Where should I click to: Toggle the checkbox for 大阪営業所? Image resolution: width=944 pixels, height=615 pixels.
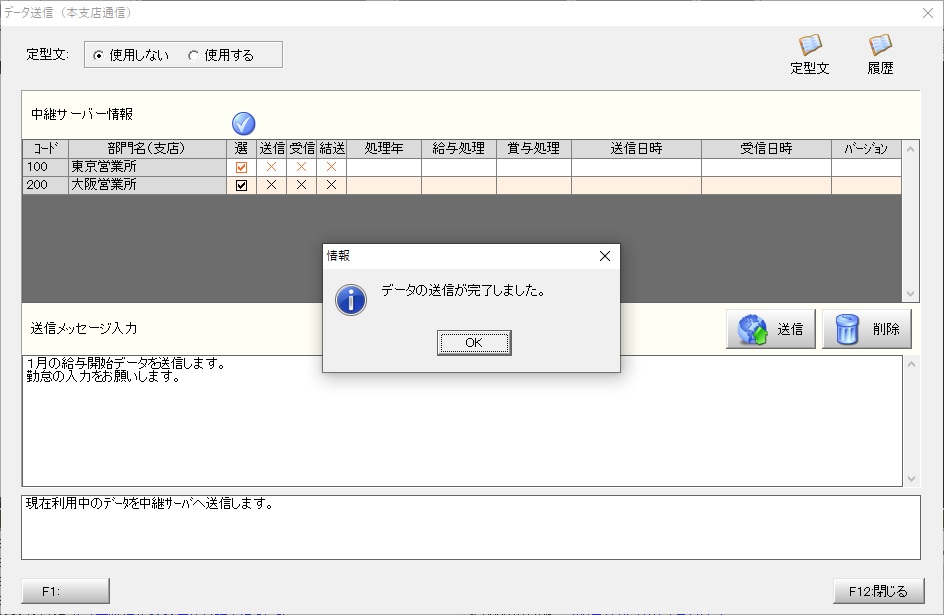pyautogui.click(x=241, y=185)
